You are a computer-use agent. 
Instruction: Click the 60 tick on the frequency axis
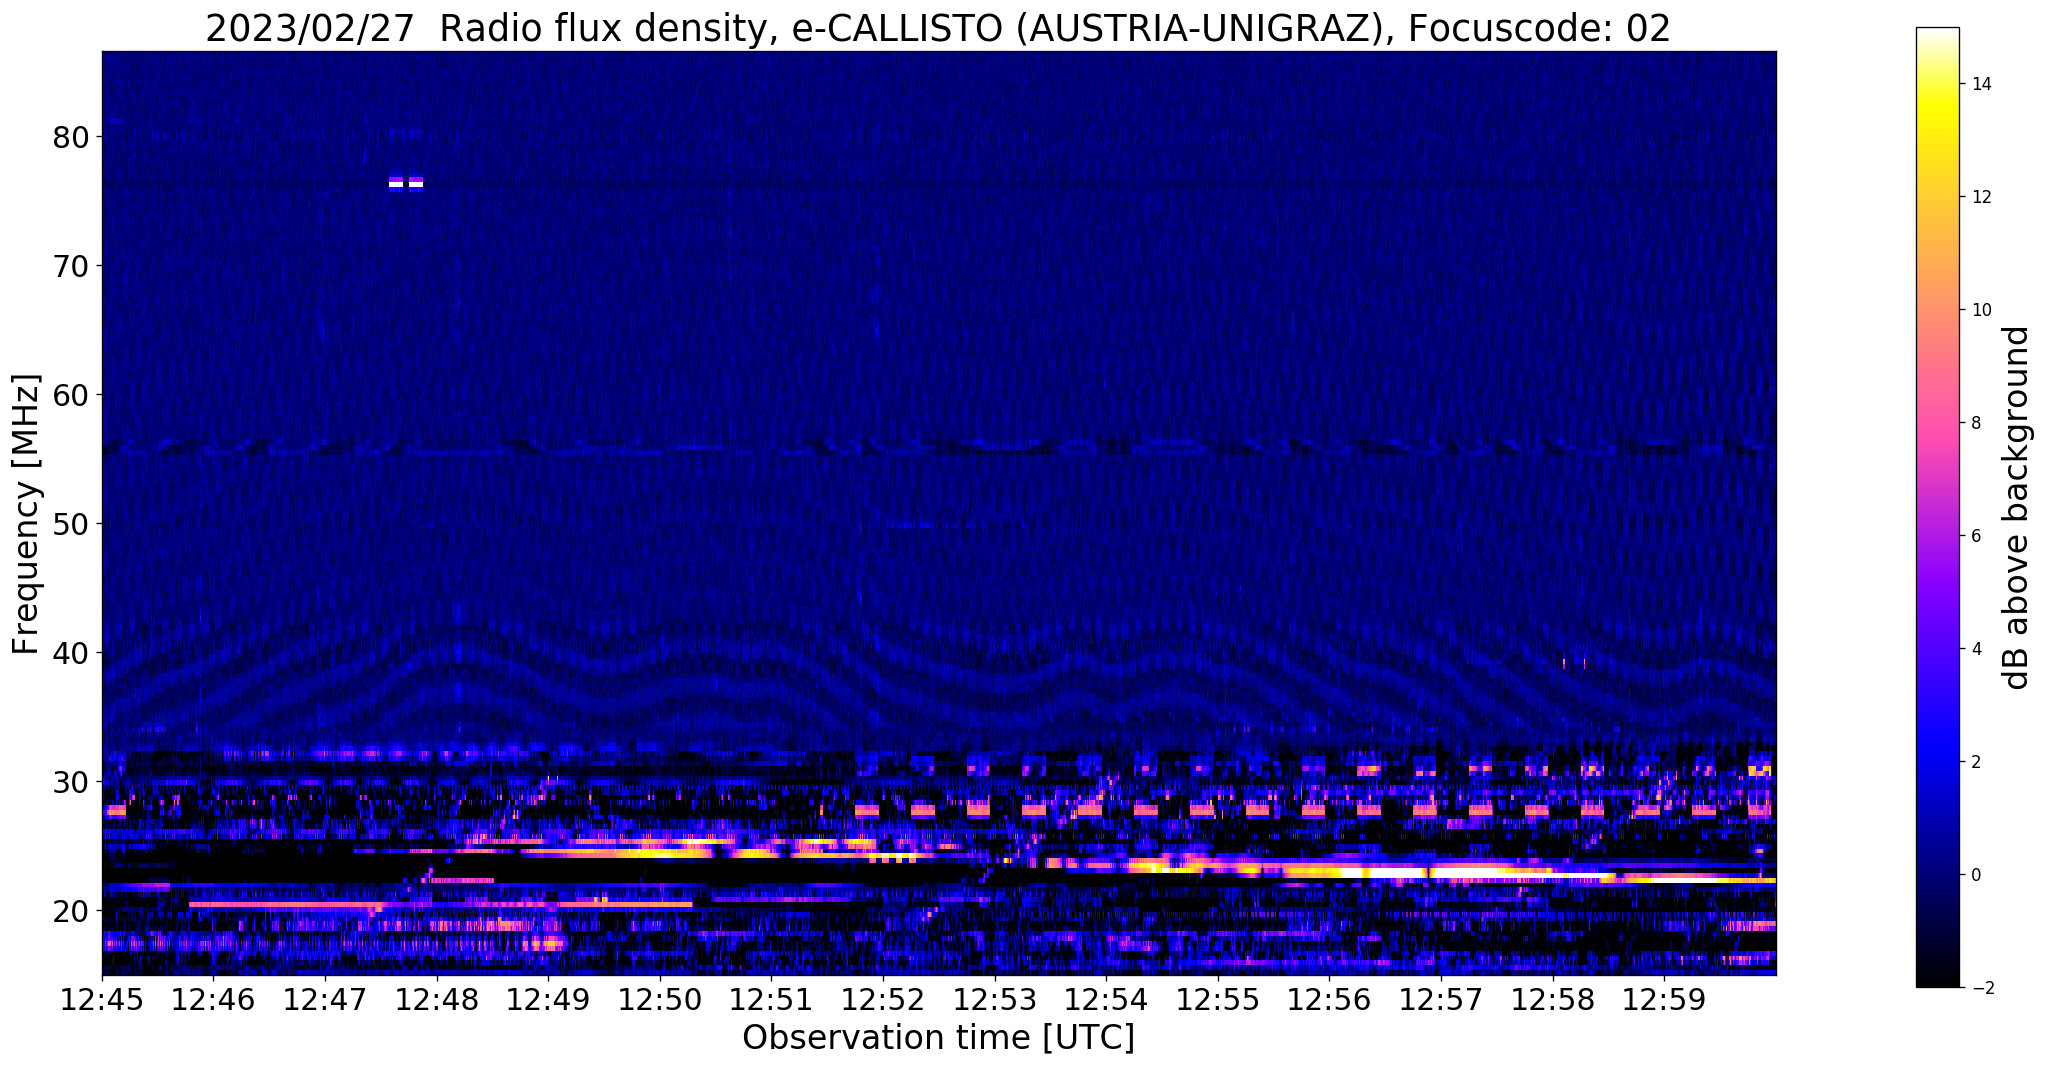point(72,395)
